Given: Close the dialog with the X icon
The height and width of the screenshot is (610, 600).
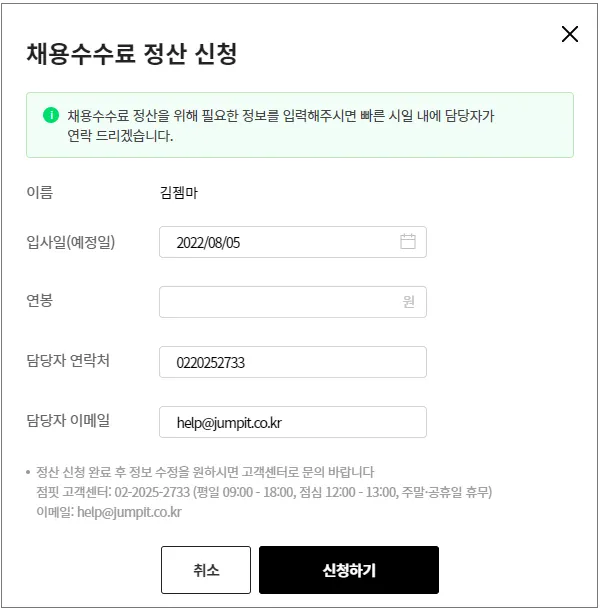Looking at the screenshot, I should click(570, 34).
